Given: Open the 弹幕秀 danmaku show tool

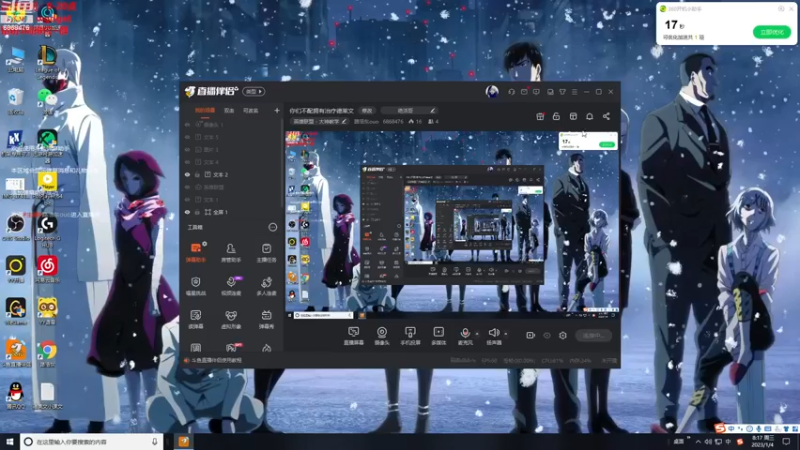Looking at the screenshot, I should (x=266, y=319).
